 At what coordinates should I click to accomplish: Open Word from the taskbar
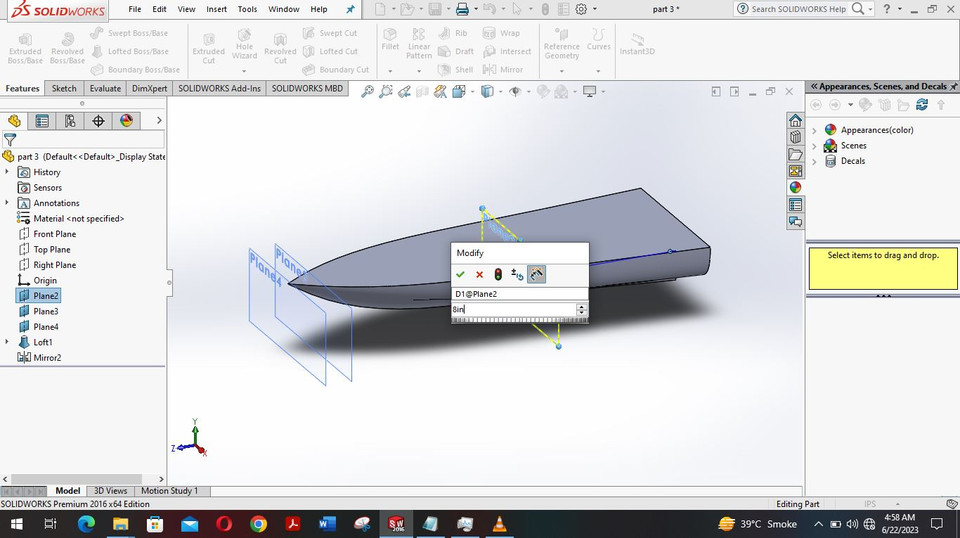tap(327, 524)
